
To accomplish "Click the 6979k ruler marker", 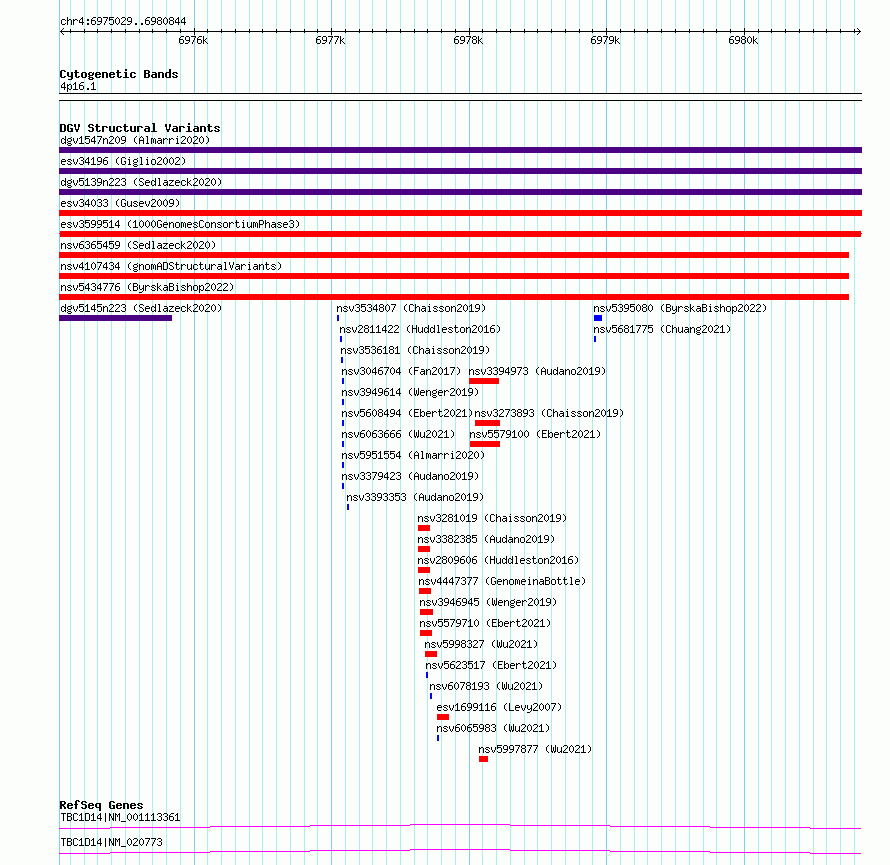I will [605, 40].
